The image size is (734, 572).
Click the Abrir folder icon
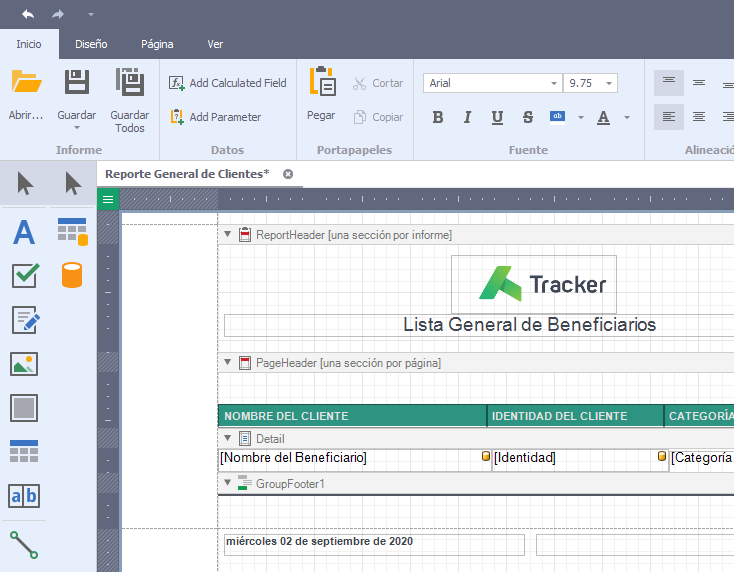point(26,84)
